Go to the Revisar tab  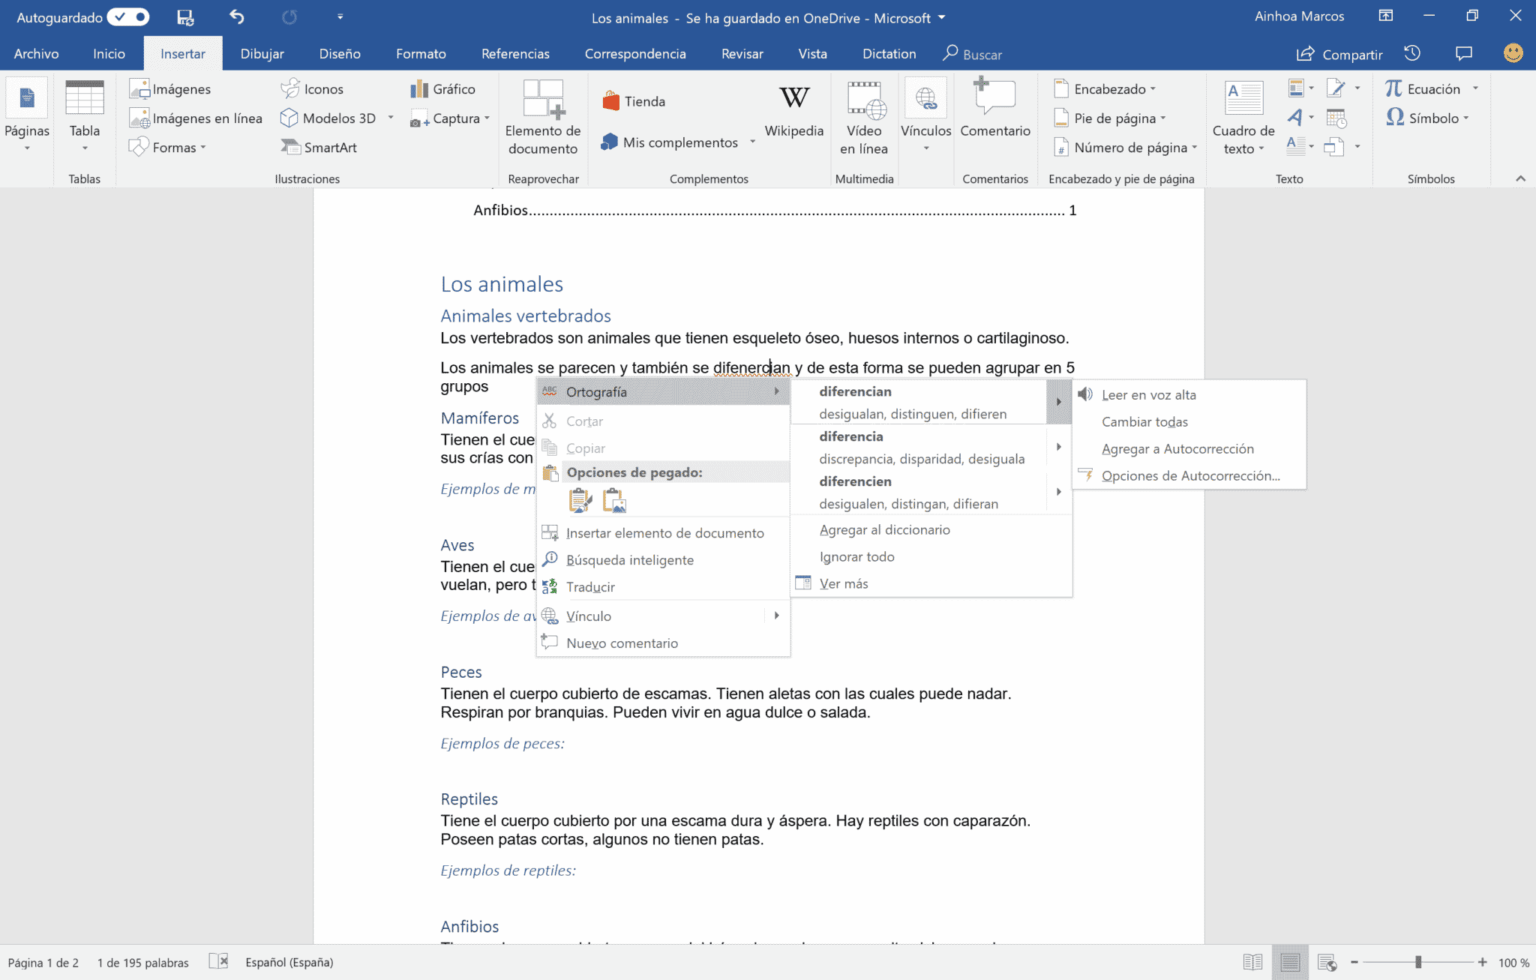click(x=742, y=54)
